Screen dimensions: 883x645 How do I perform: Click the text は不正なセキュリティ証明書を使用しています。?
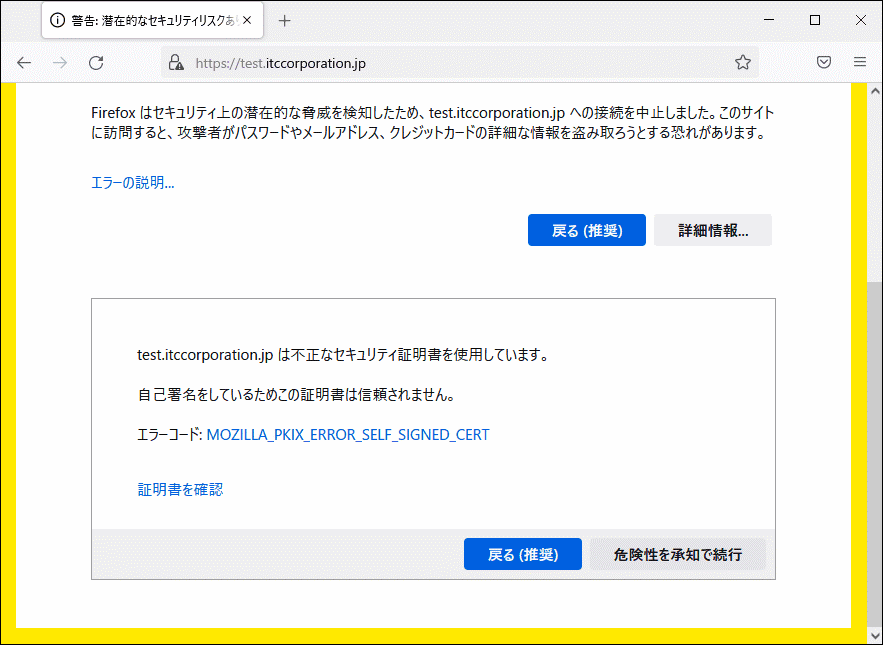coord(413,355)
